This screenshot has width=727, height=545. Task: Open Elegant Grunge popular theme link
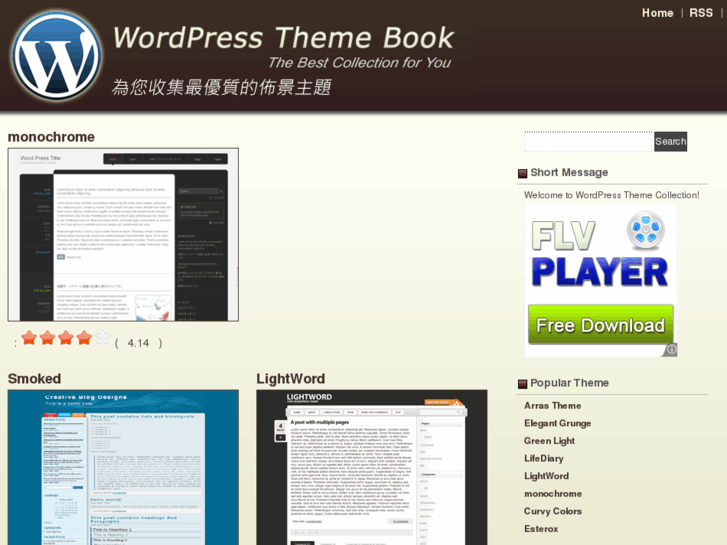point(557,423)
